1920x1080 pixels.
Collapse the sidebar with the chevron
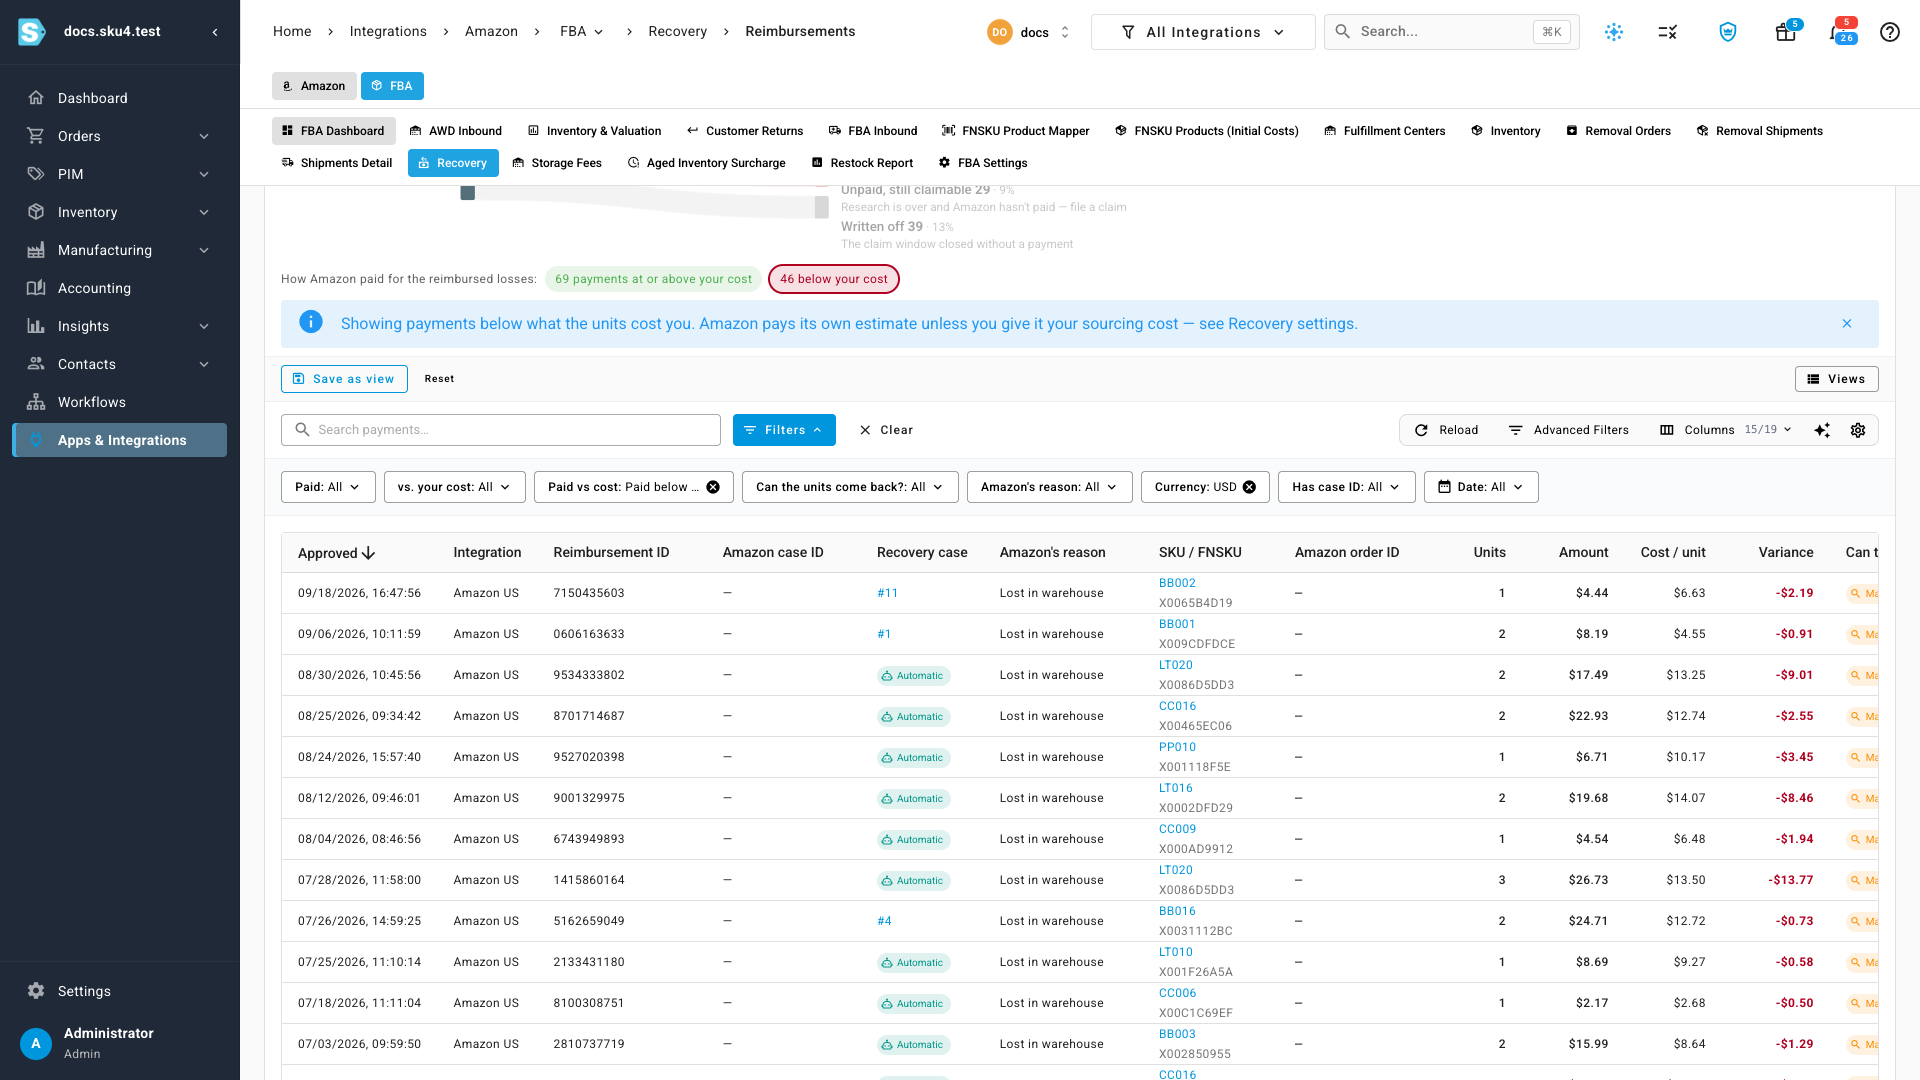coord(215,32)
